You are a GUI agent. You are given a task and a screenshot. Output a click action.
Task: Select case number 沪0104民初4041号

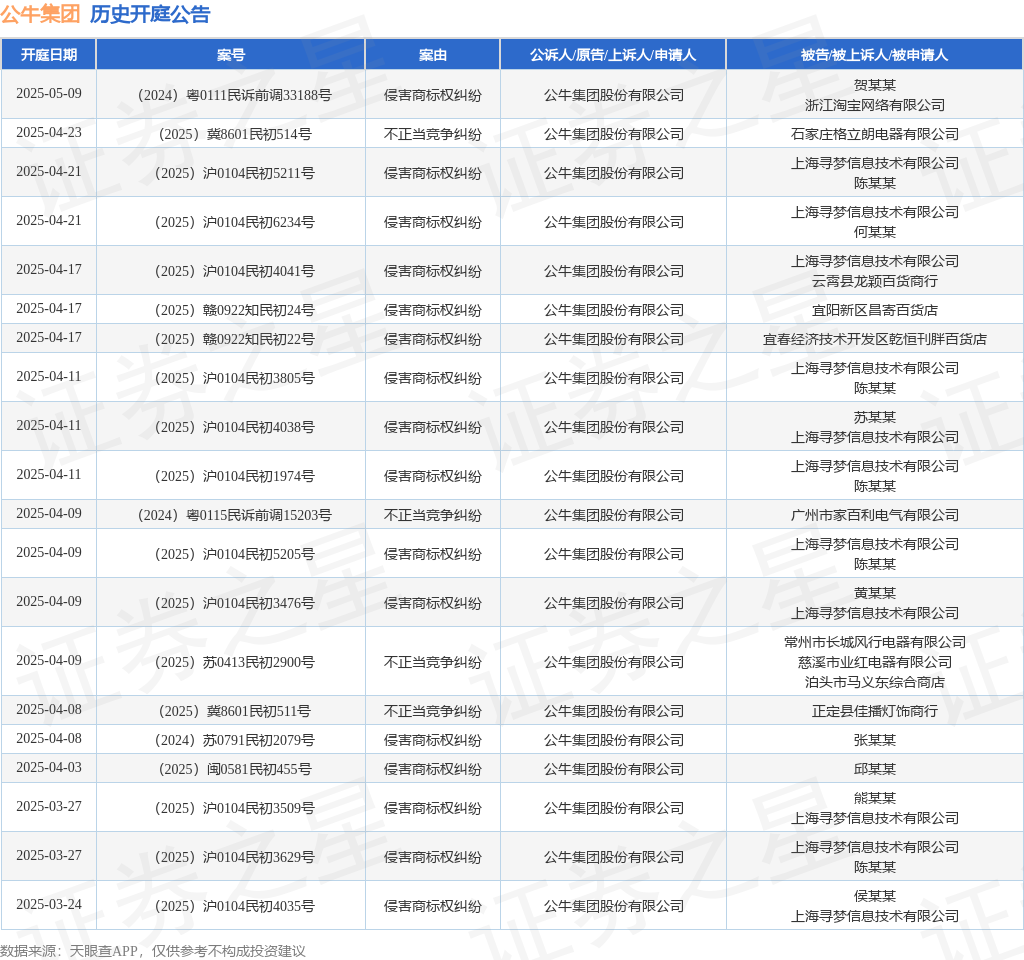(x=234, y=271)
